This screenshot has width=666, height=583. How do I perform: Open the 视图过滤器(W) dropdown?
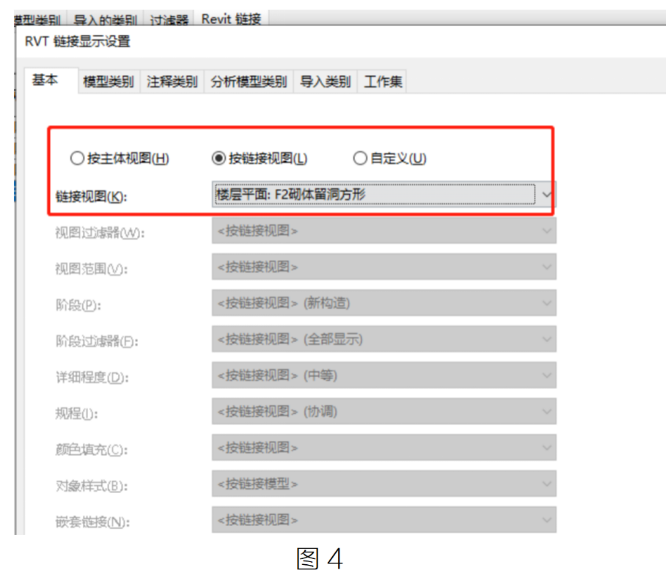[x=384, y=231]
